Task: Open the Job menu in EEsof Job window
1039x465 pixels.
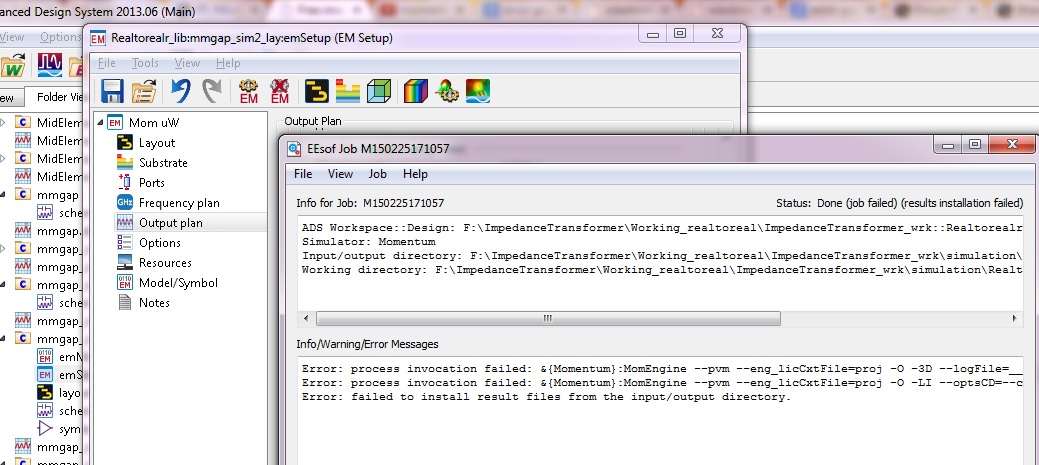Action: tap(378, 174)
